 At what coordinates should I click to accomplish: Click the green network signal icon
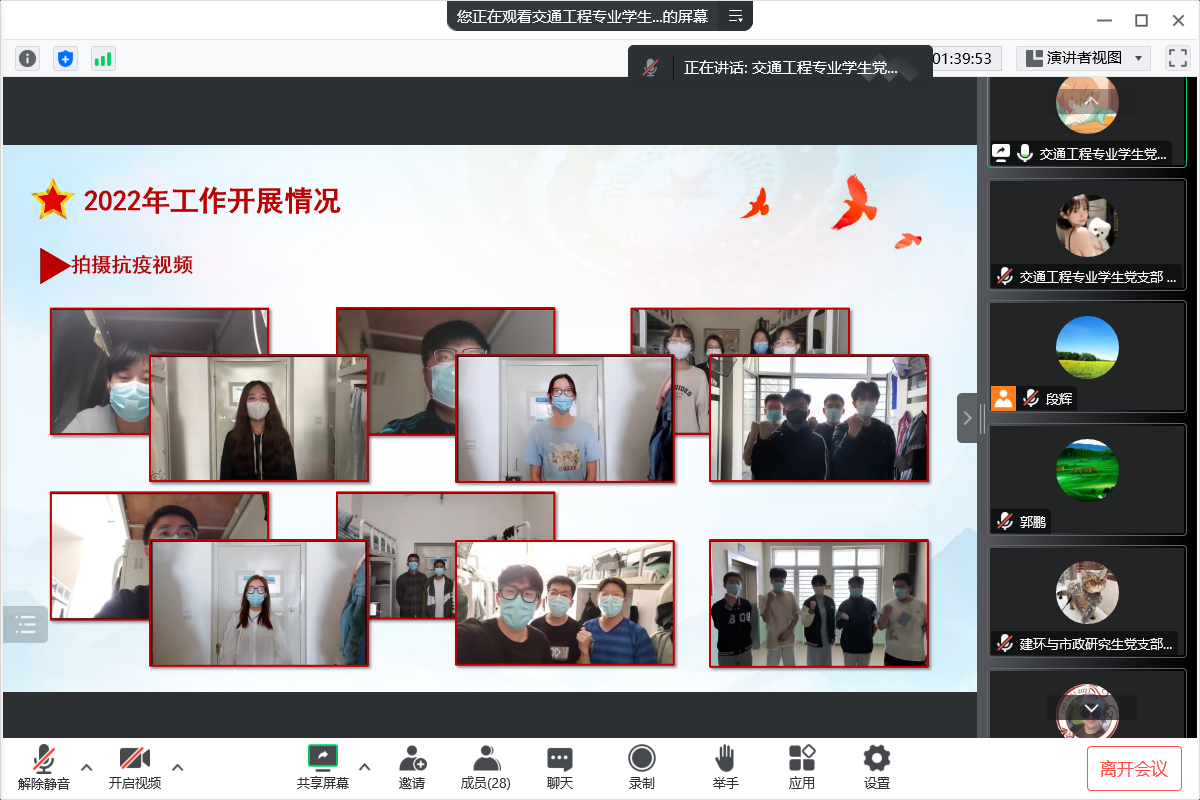click(x=103, y=59)
